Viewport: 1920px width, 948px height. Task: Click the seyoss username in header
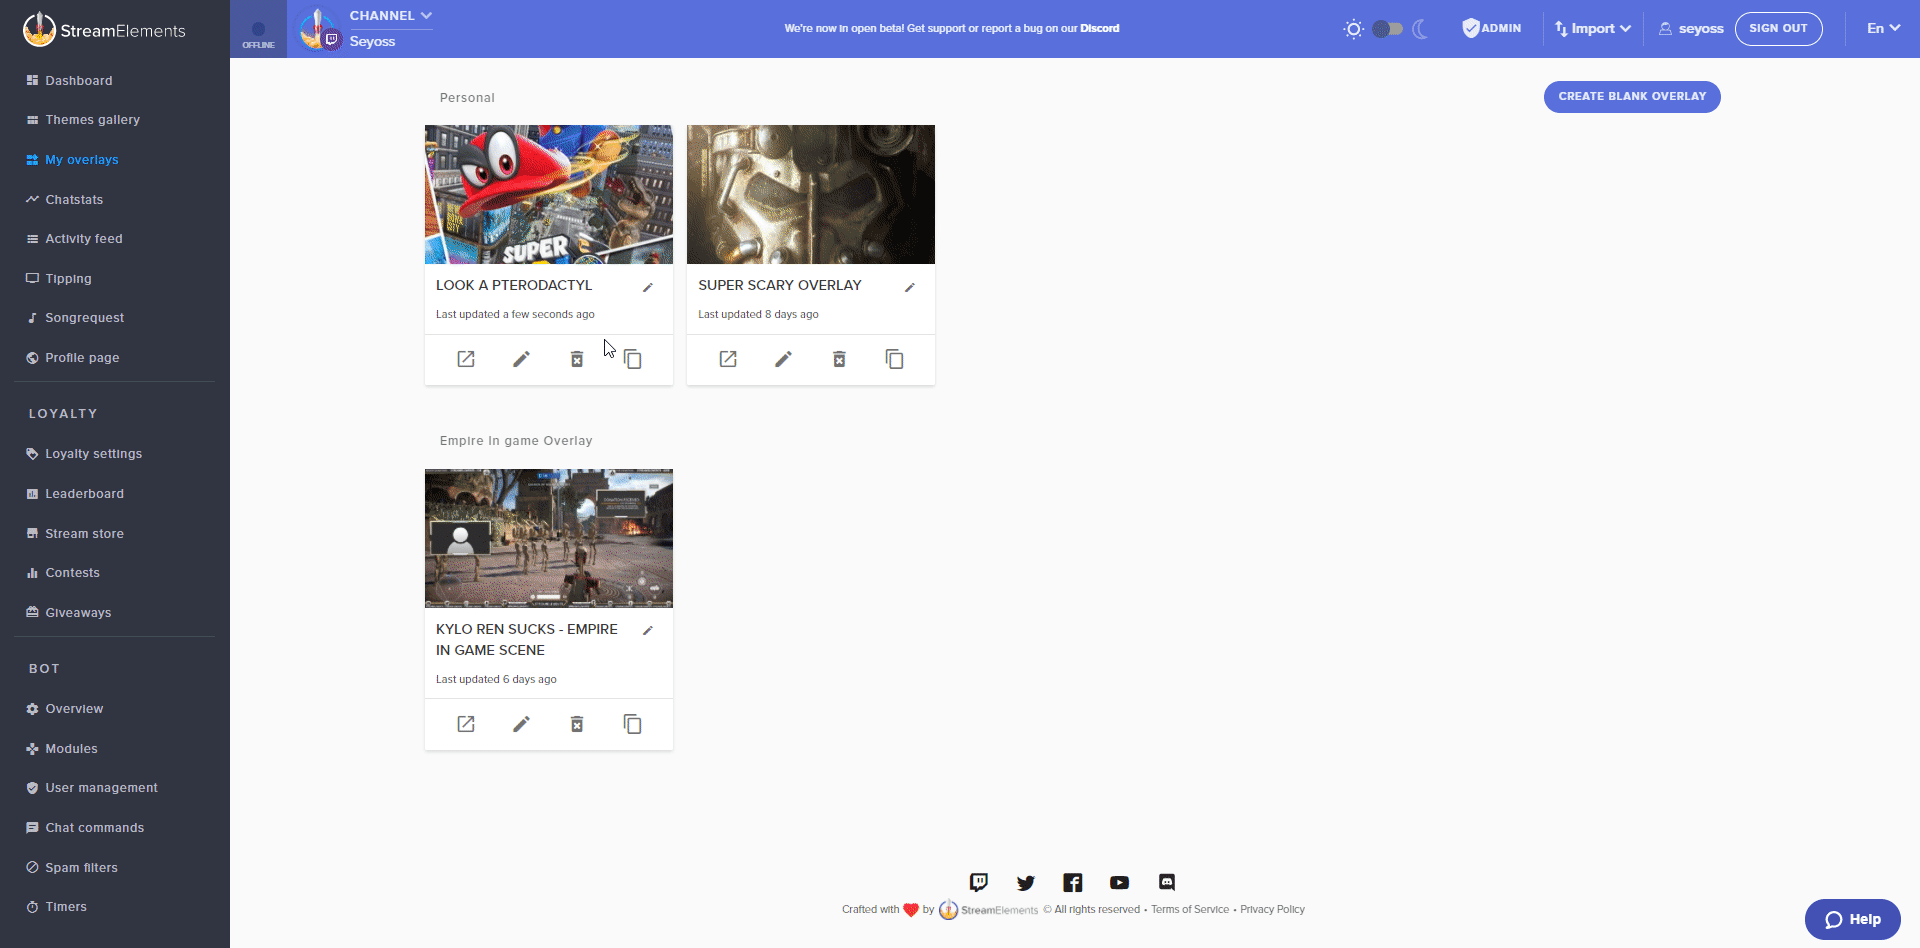(1691, 28)
